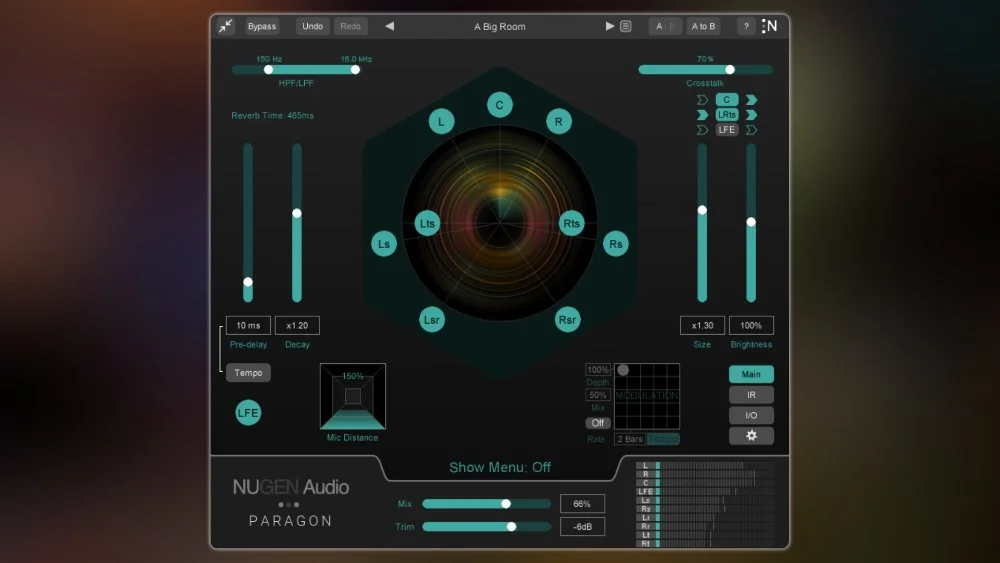Select the Ls speaker node
Viewport: 1000px width, 563px height.
(x=384, y=244)
